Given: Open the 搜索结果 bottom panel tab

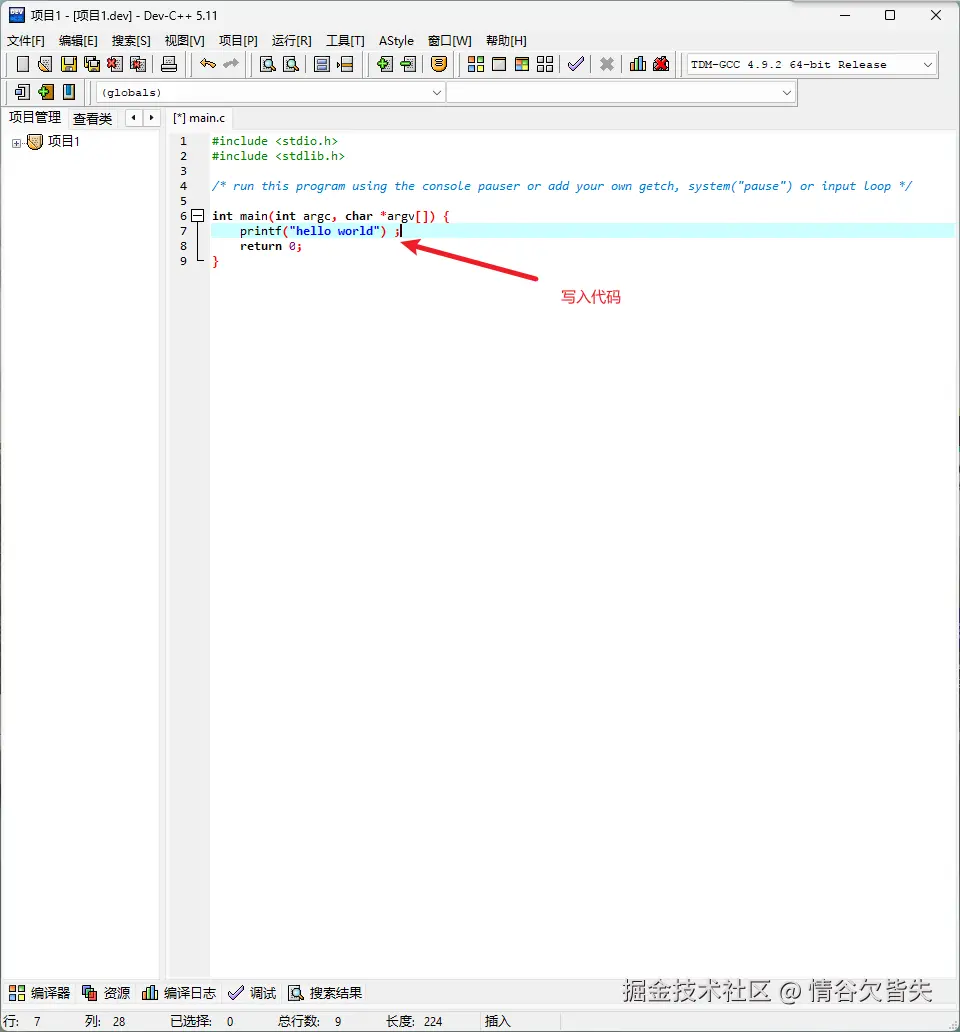Looking at the screenshot, I should point(326,993).
